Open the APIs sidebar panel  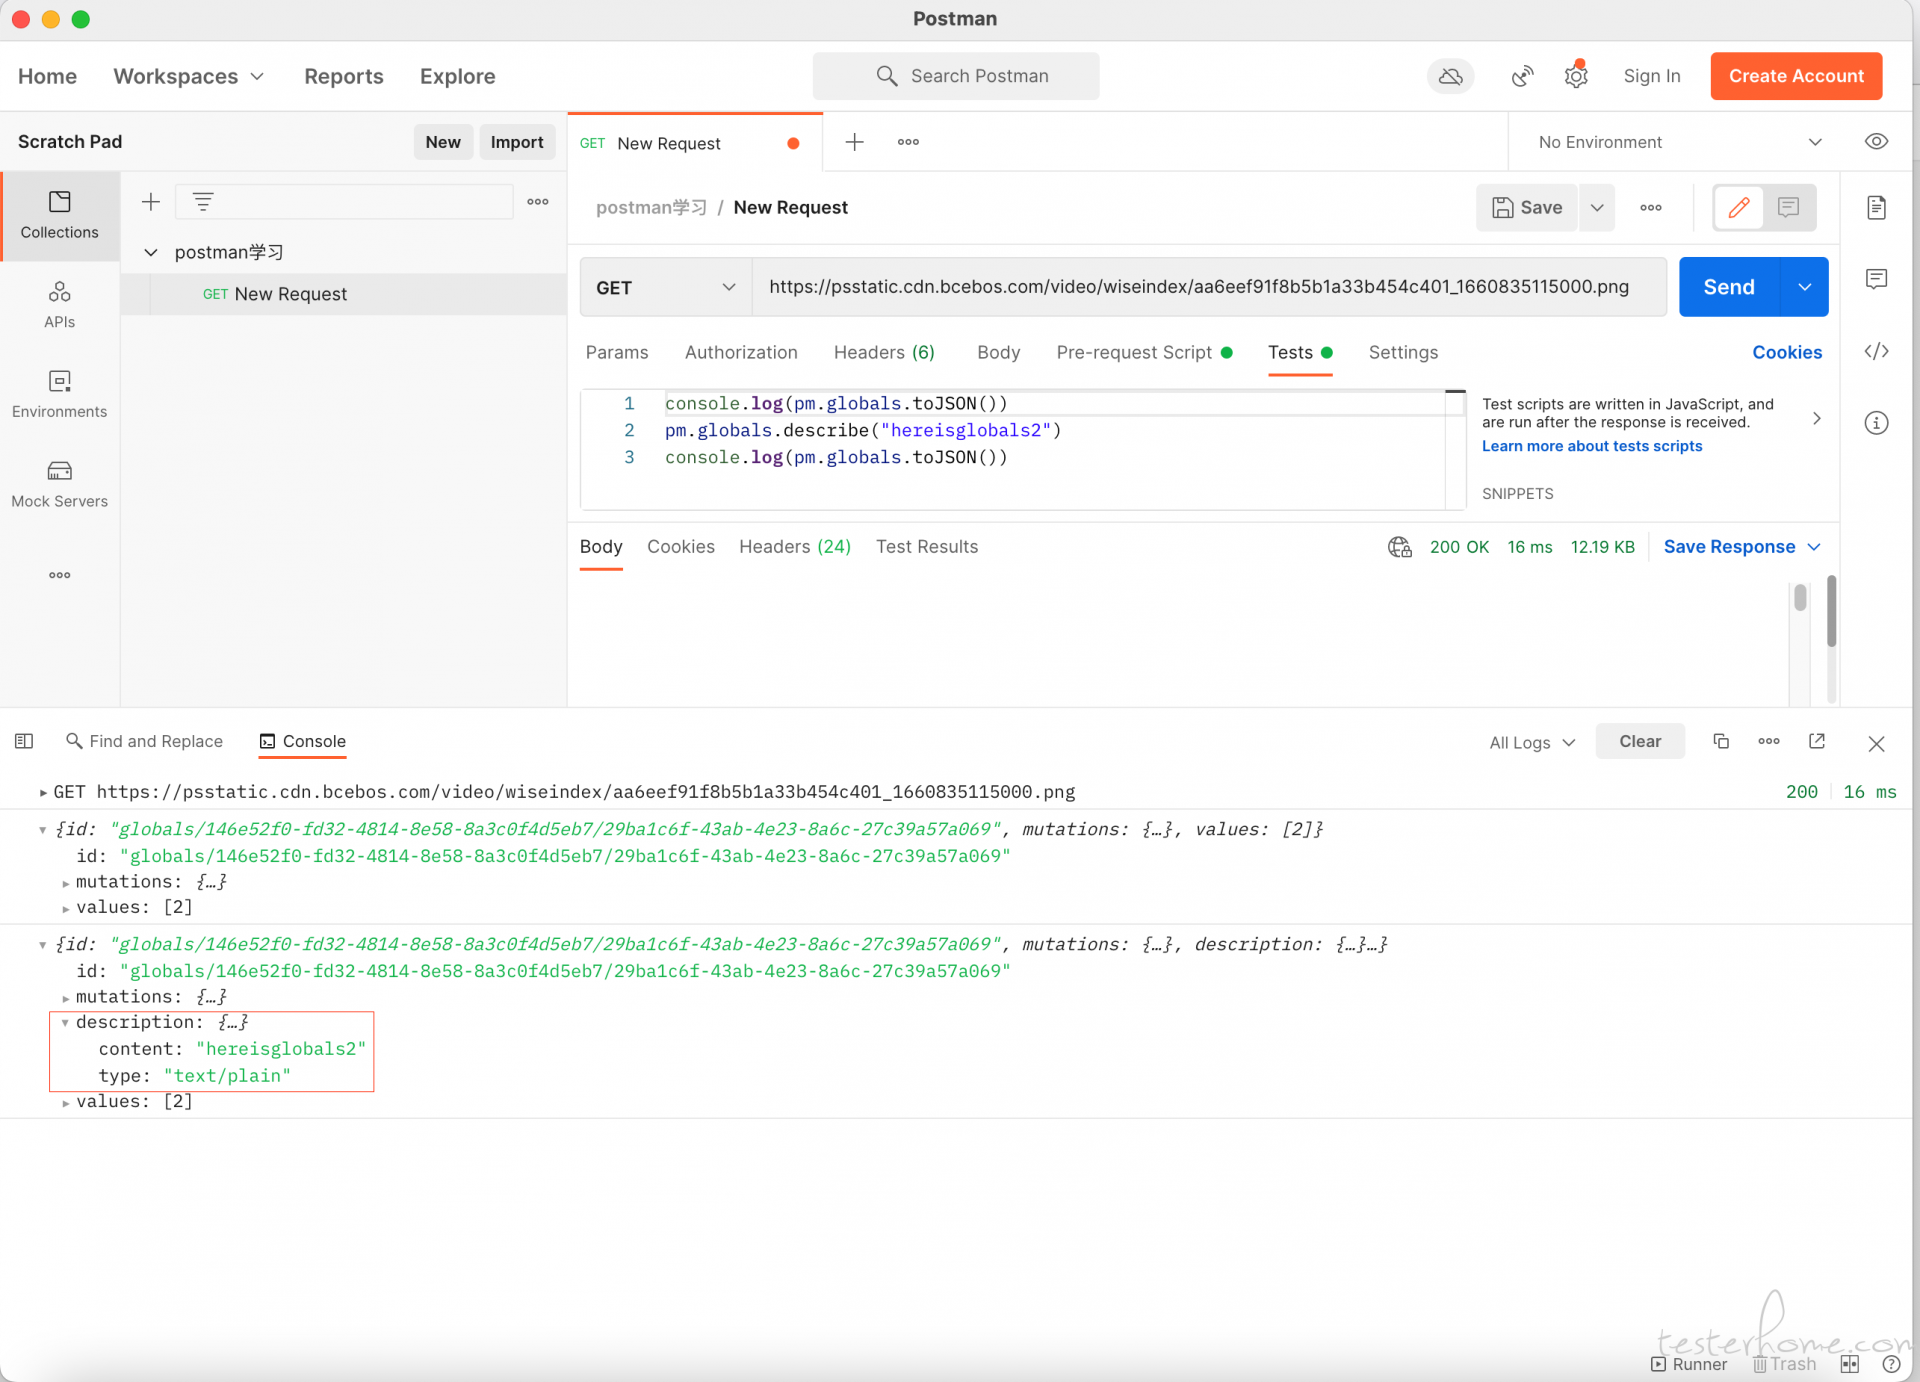(60, 304)
